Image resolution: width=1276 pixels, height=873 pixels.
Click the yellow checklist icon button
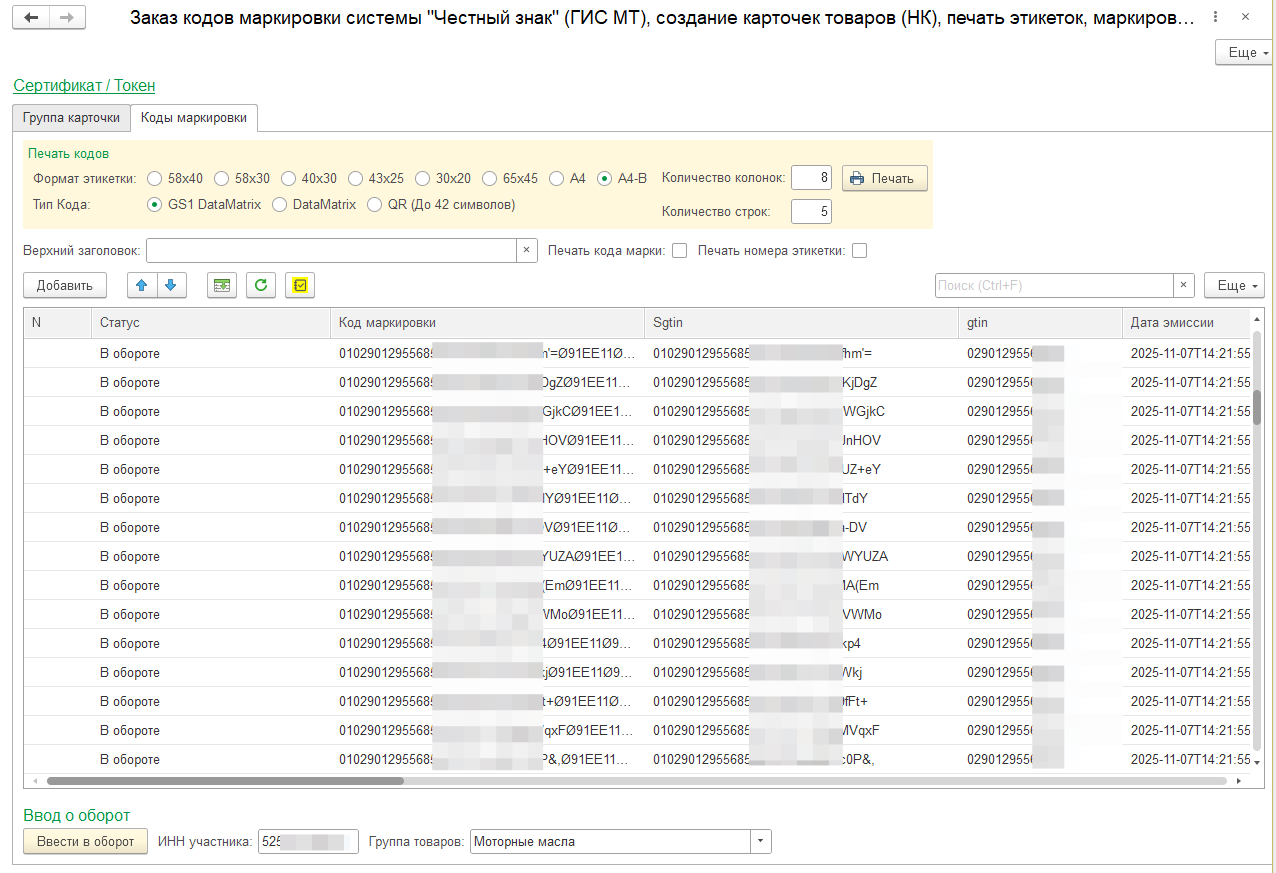click(299, 285)
